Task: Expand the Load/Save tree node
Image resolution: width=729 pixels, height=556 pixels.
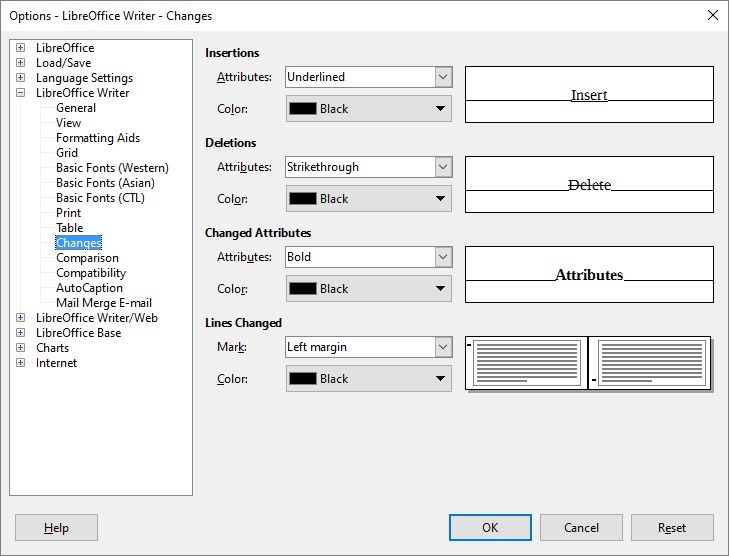Action: (x=21, y=63)
